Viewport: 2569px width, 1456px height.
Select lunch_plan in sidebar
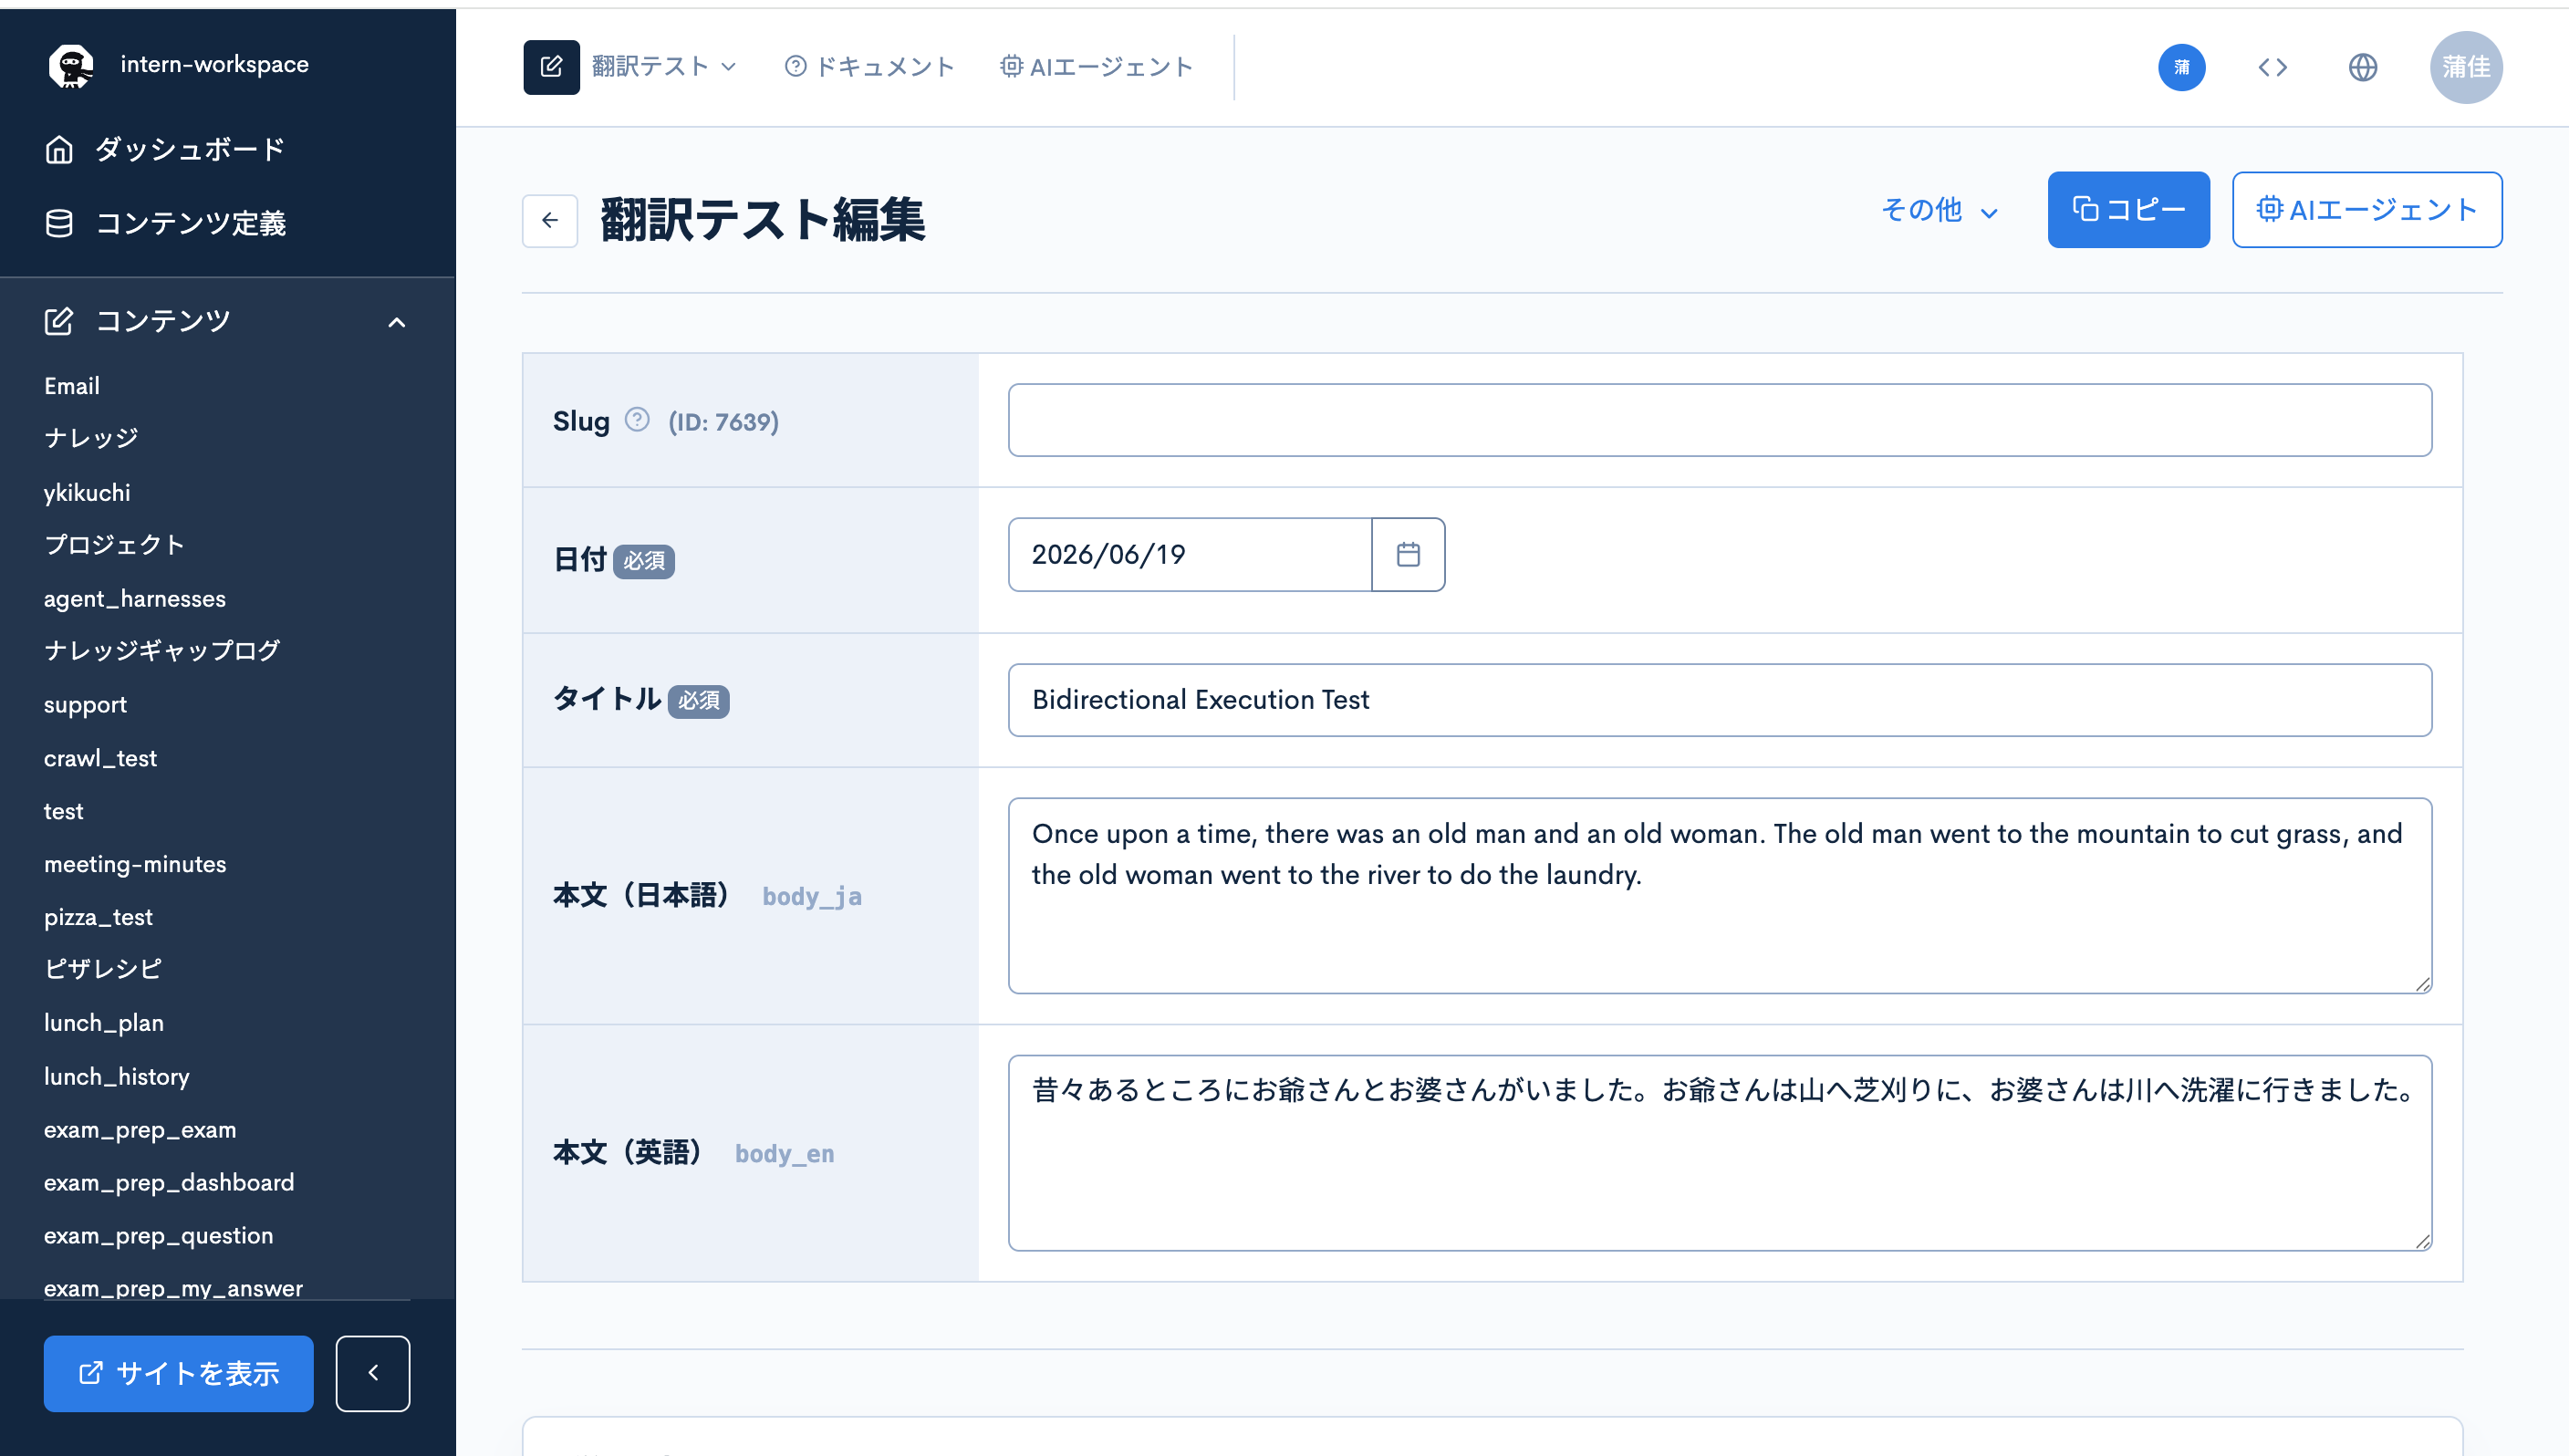(104, 1023)
